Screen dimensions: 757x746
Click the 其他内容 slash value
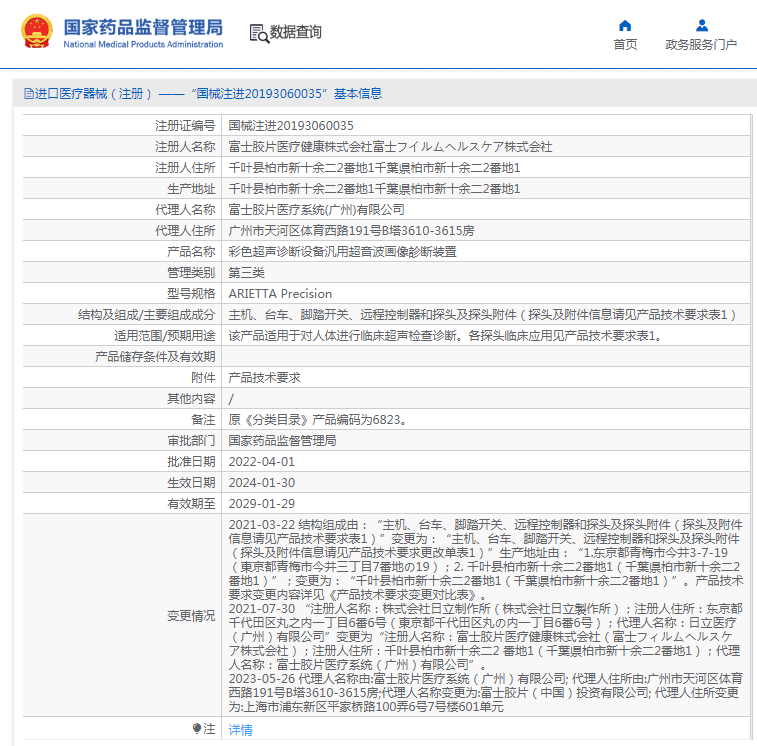(x=231, y=399)
